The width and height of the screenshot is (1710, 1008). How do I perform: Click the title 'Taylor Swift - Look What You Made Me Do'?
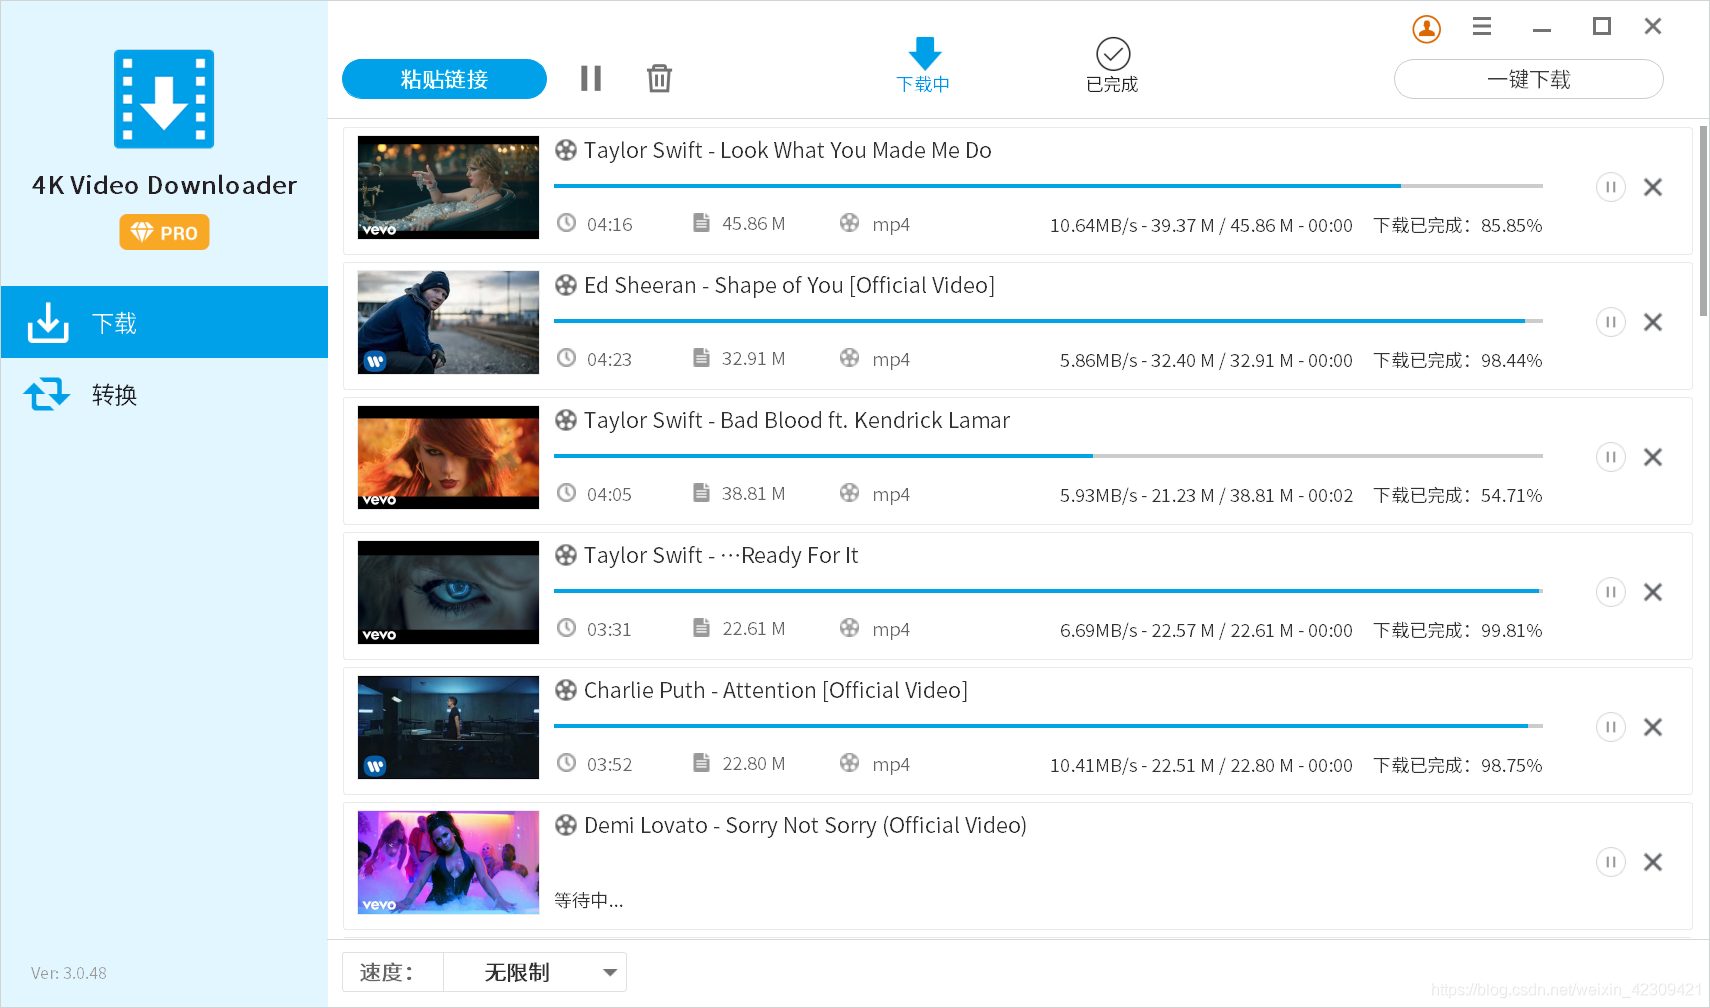pos(787,150)
